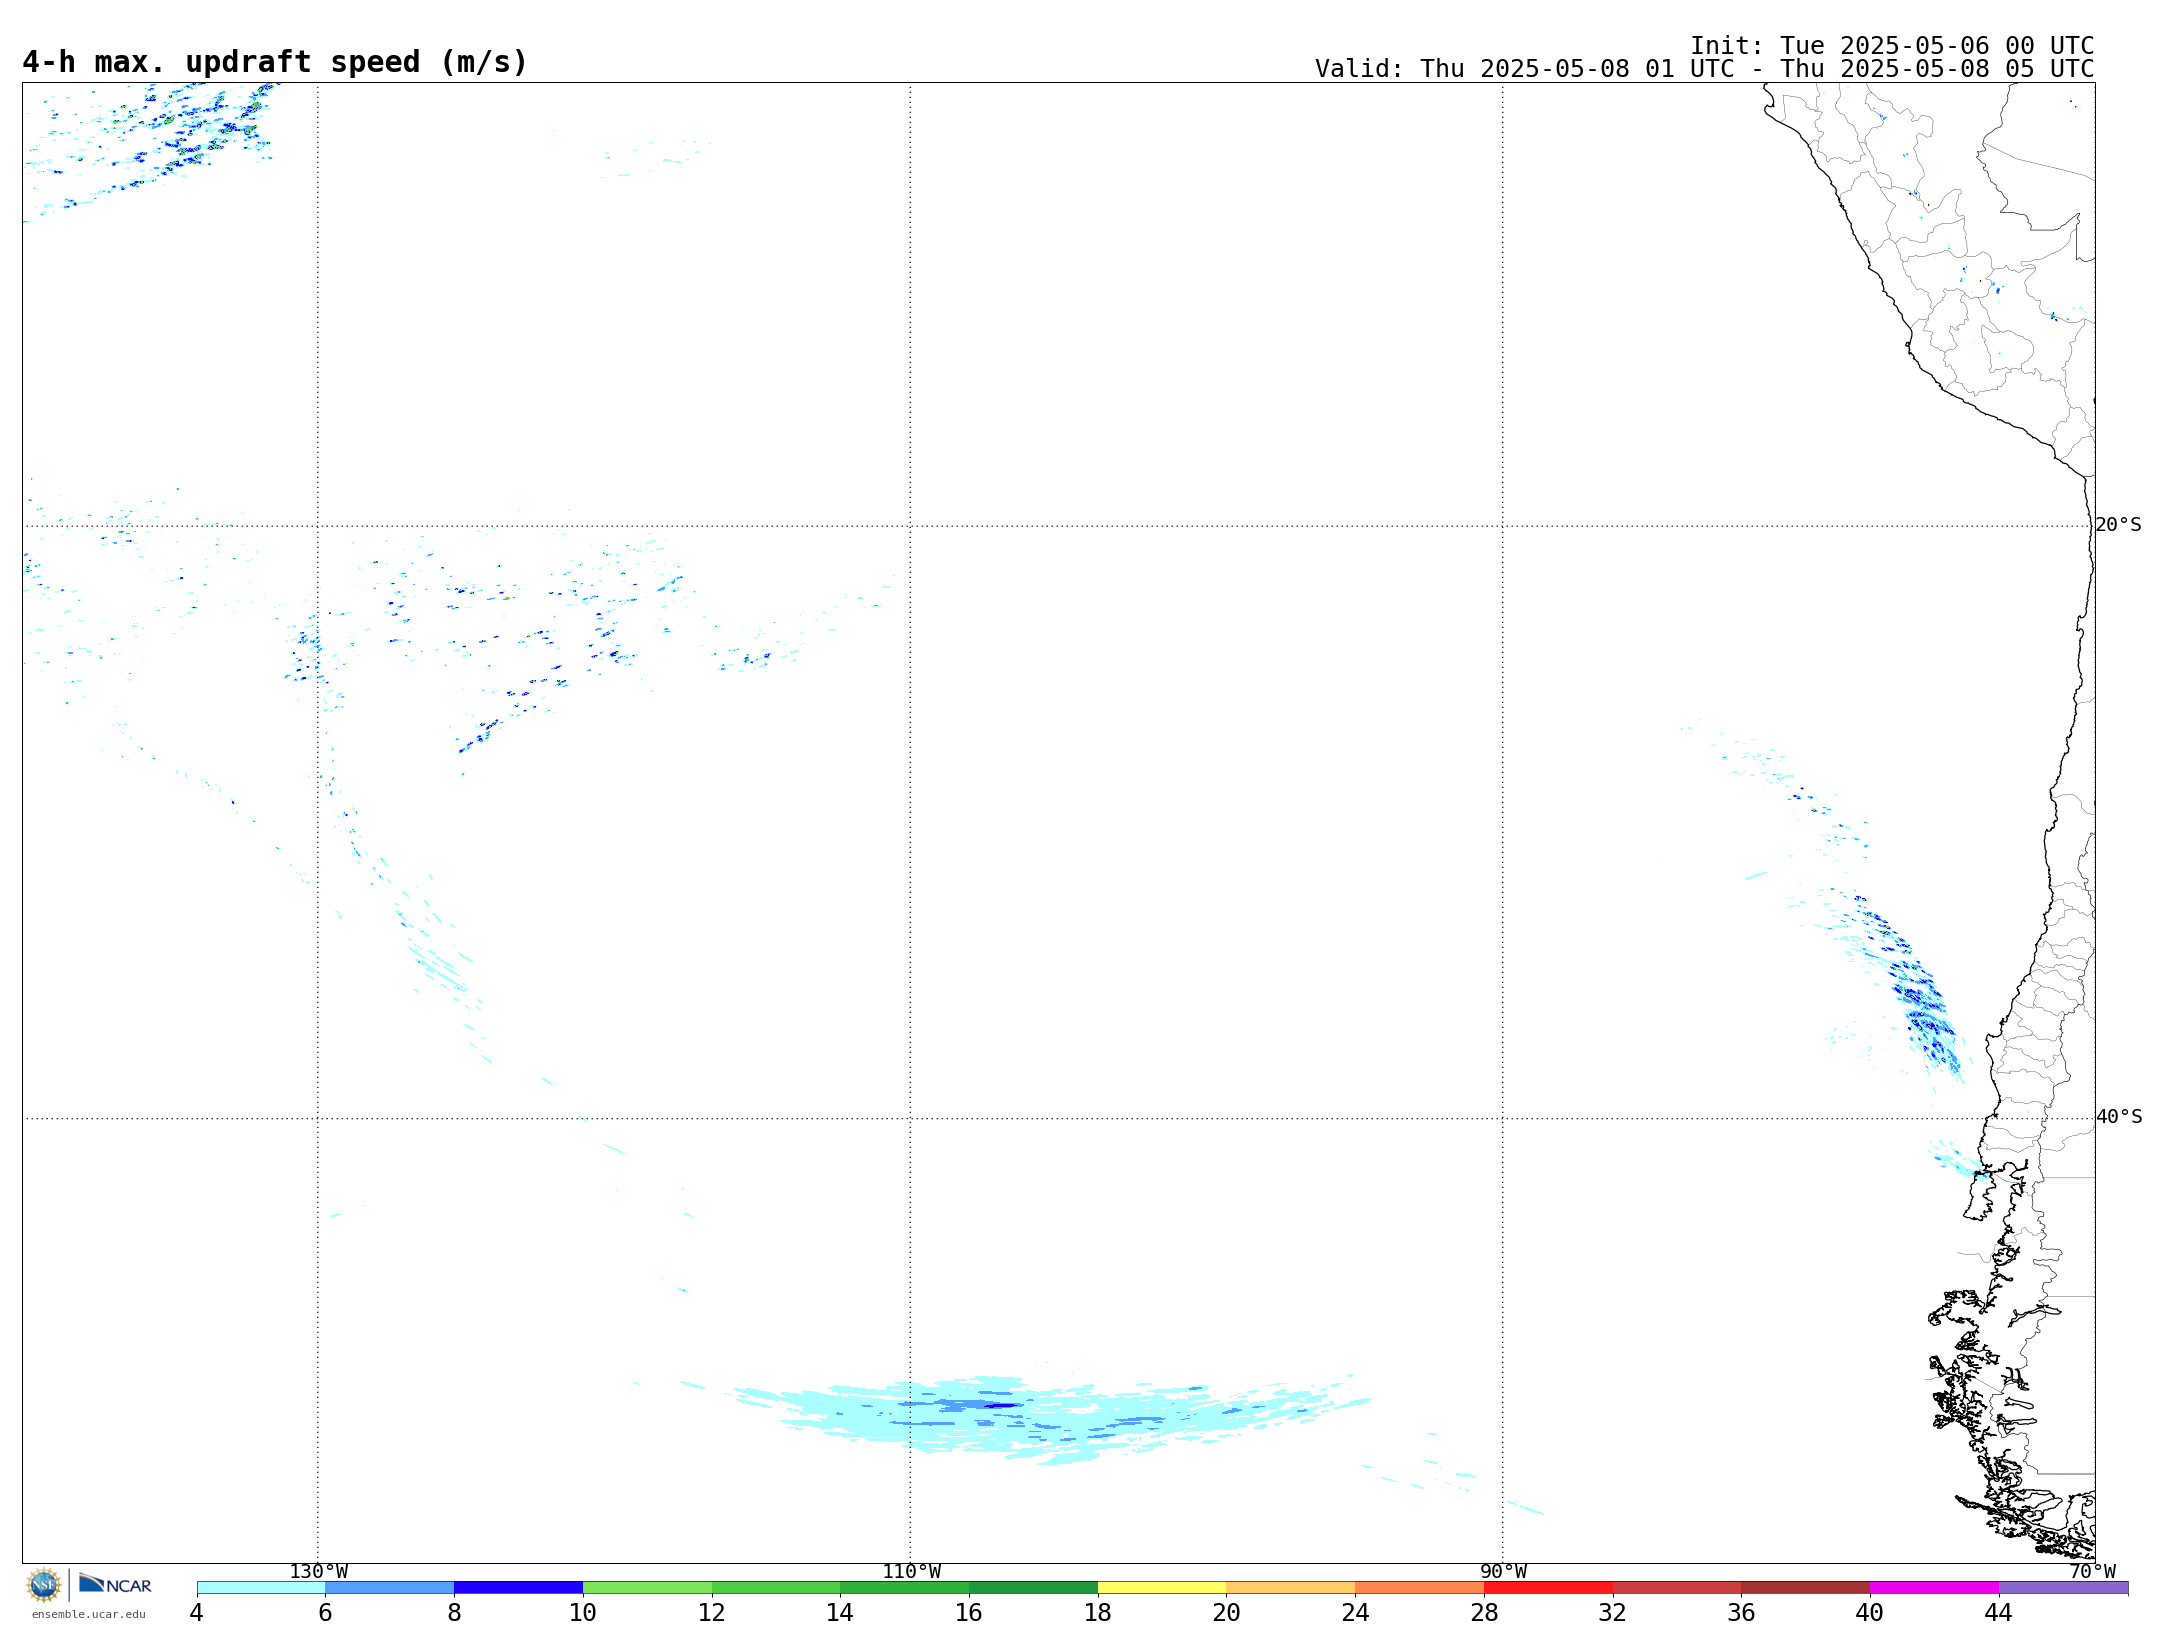Image resolution: width=2160 pixels, height=1626 pixels.
Task: Click the colorbar tick label 10
Action: tap(583, 1612)
